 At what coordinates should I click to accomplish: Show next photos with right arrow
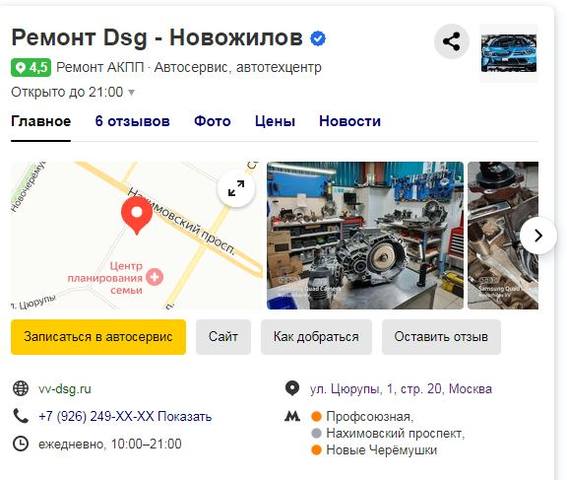point(538,235)
